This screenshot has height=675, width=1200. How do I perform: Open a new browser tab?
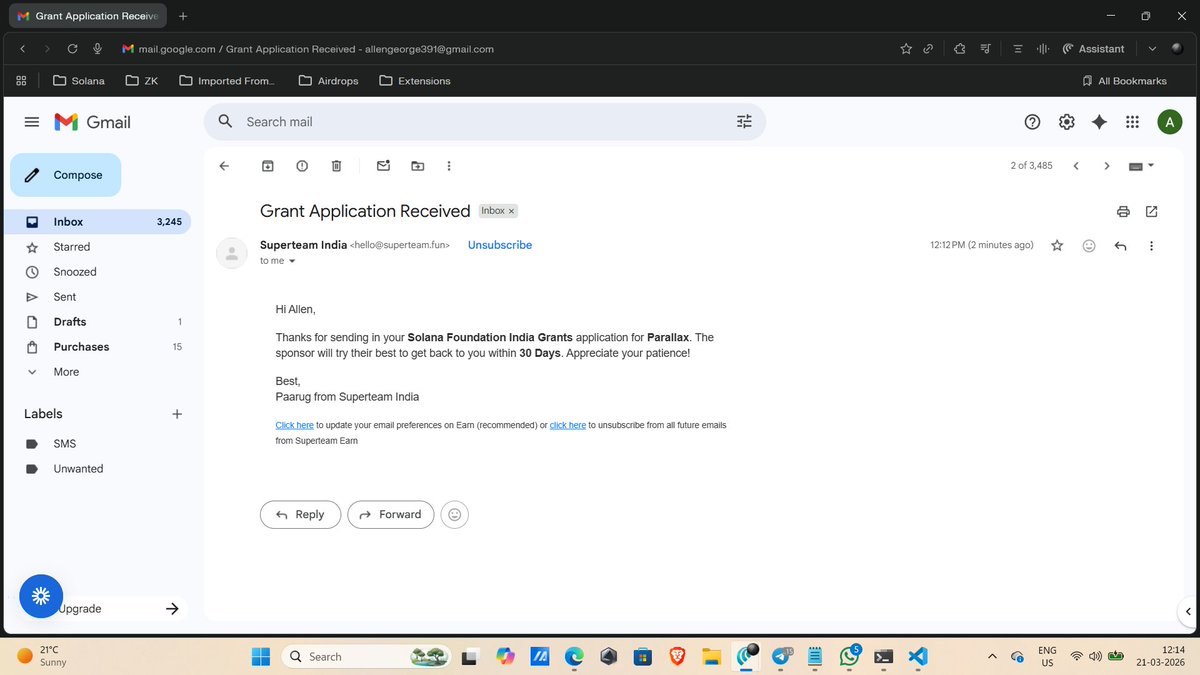pyautogui.click(x=183, y=16)
